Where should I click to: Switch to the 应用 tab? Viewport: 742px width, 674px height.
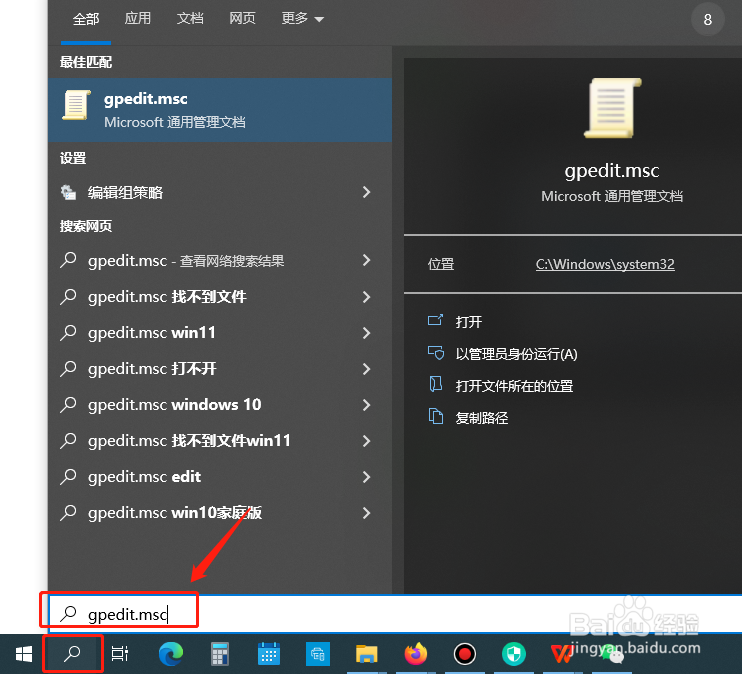(x=138, y=18)
